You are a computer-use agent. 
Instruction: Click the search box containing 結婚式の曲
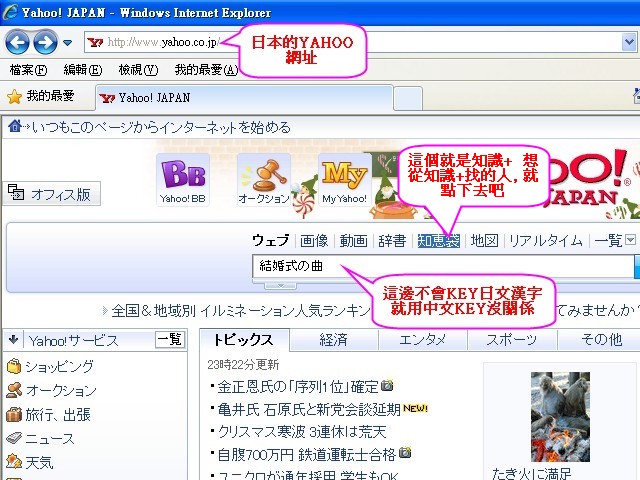click(443, 266)
